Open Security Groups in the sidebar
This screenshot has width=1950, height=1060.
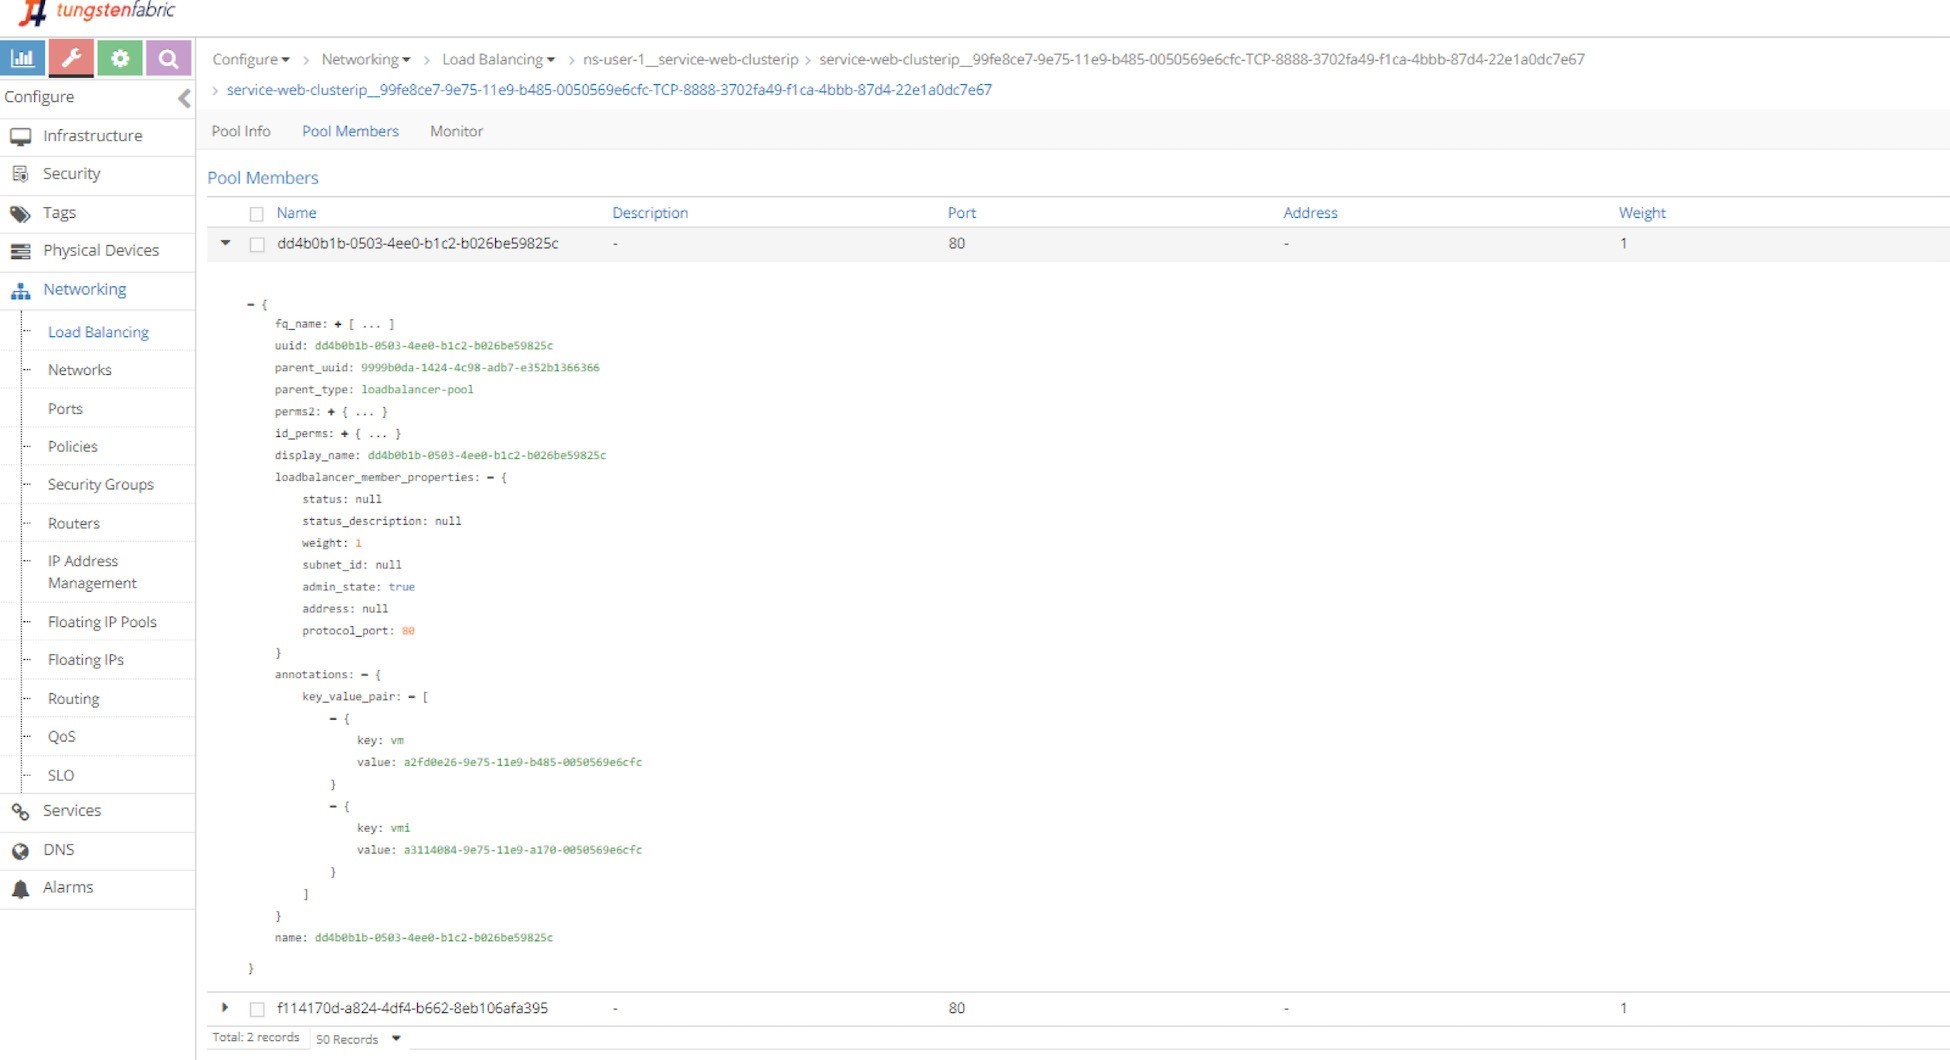pos(101,484)
